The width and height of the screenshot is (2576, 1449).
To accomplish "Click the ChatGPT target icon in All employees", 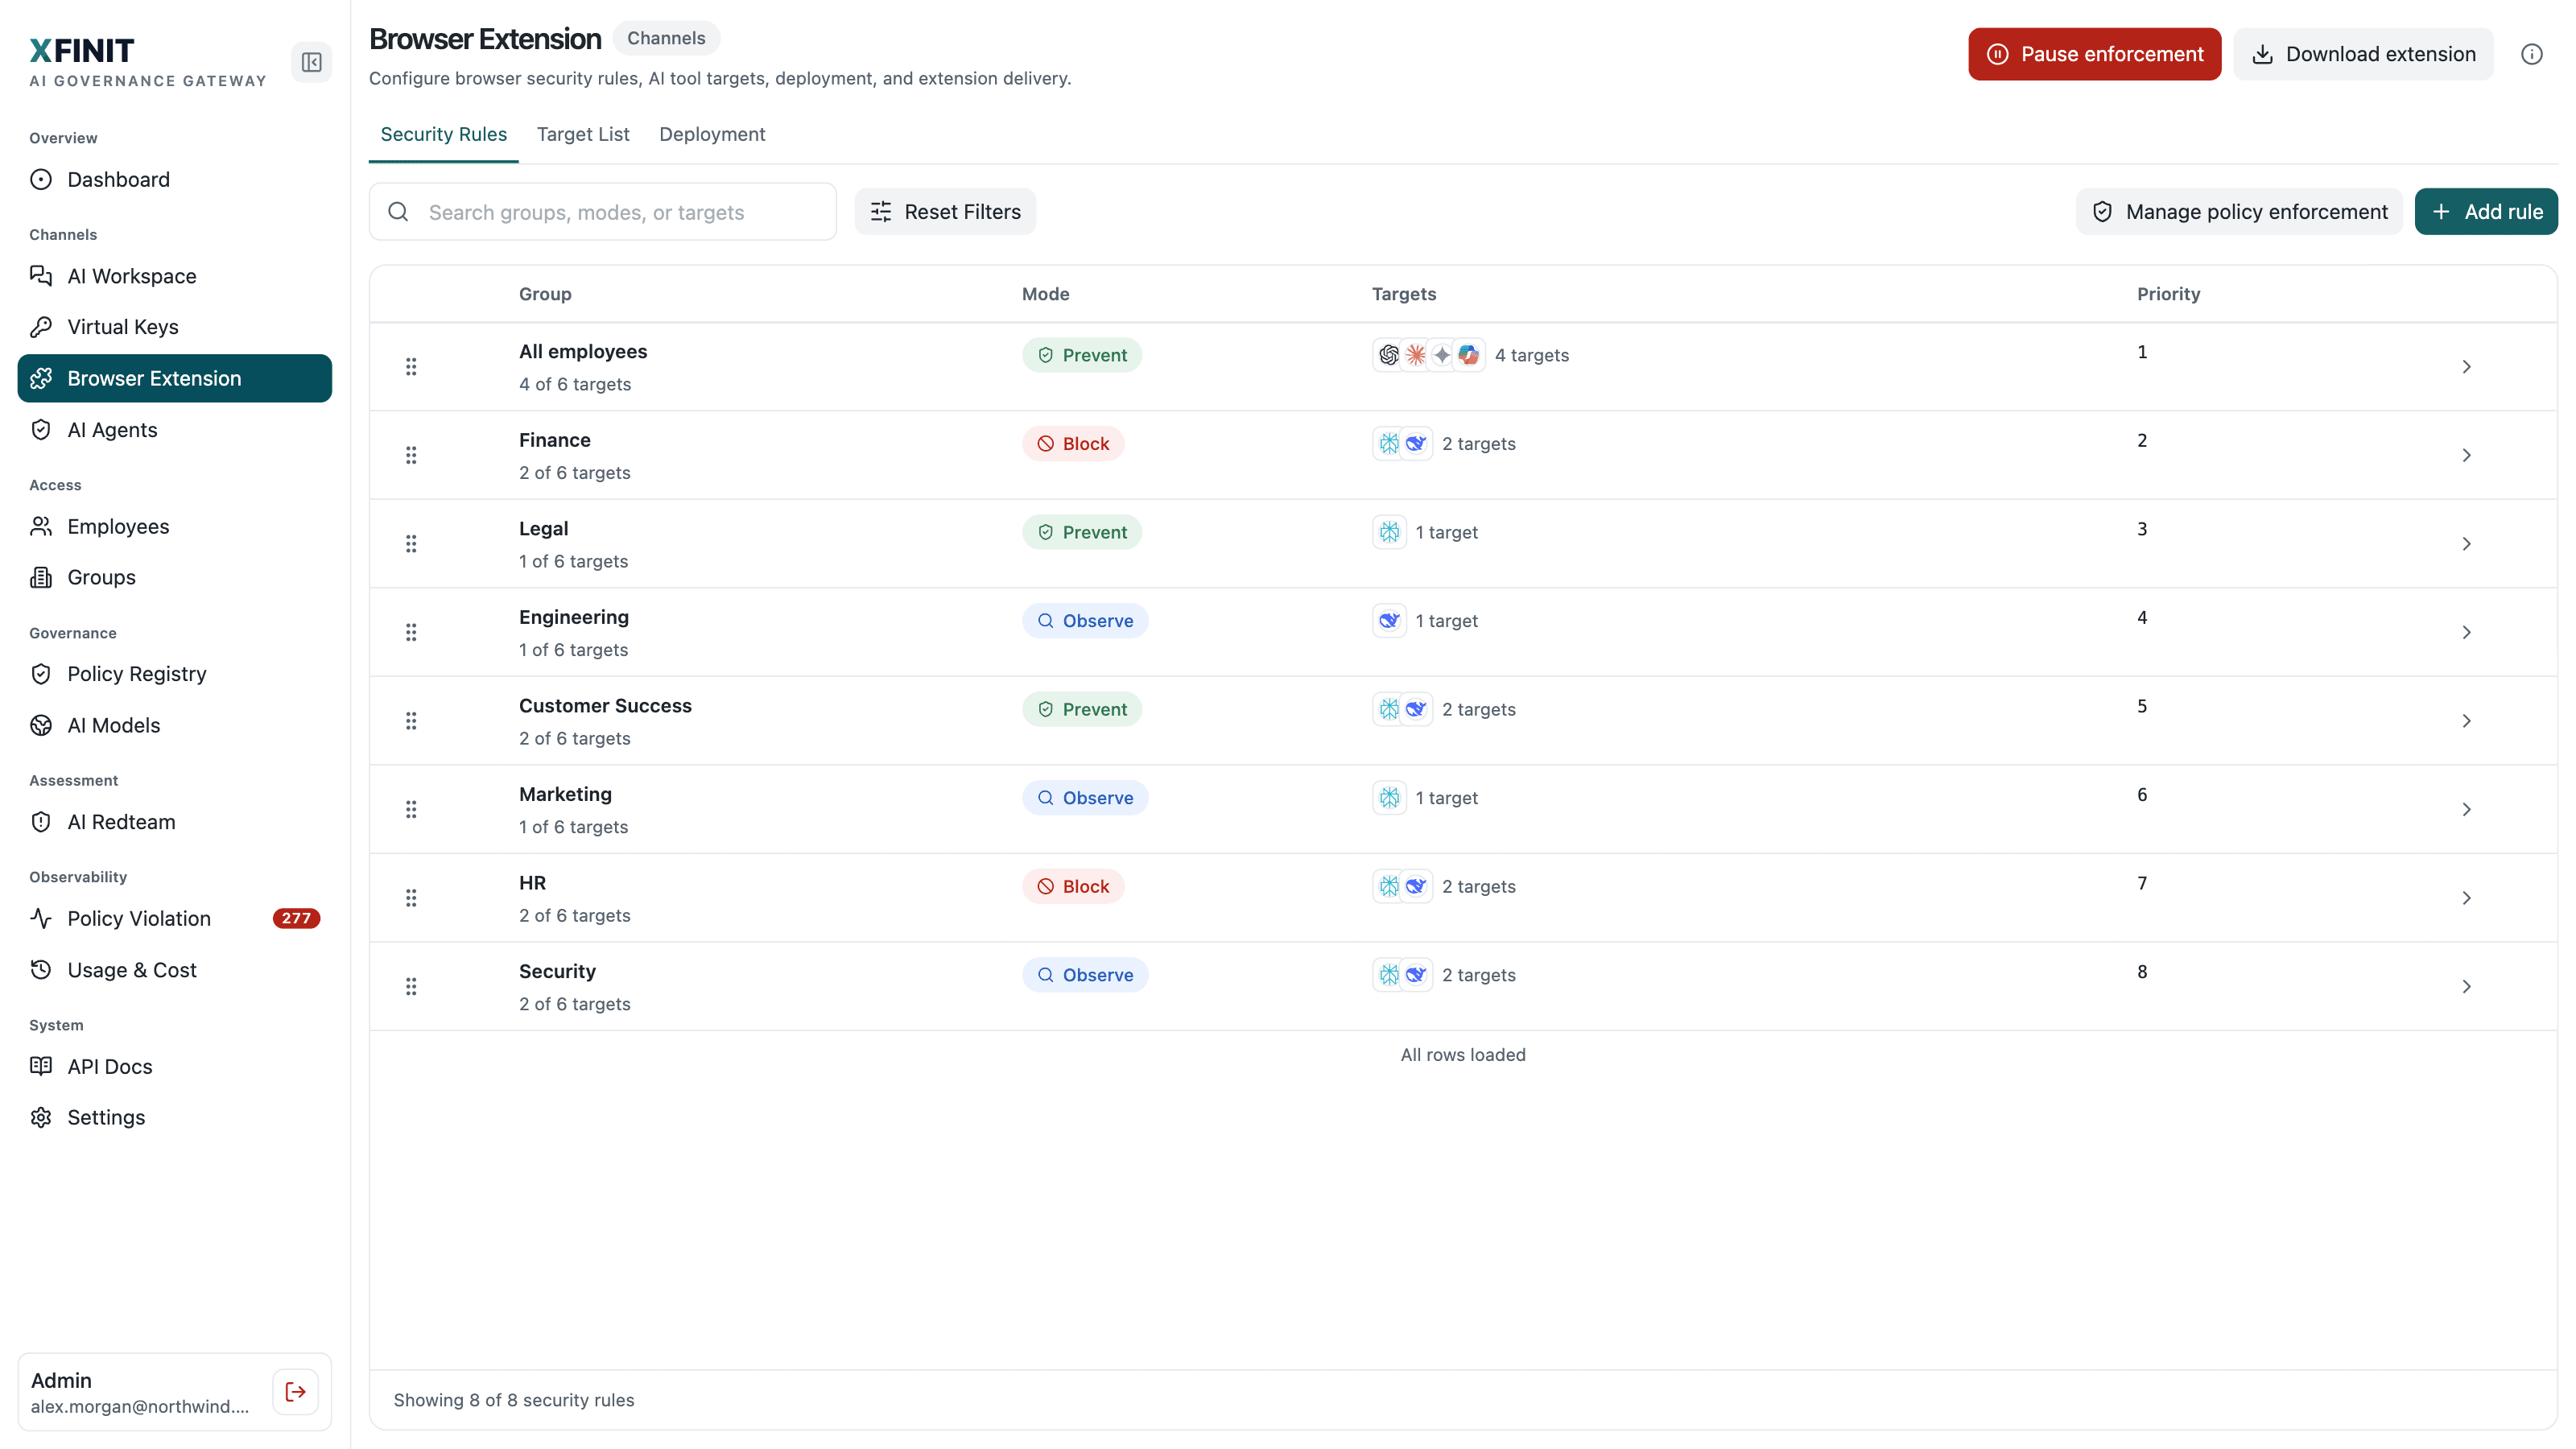I will click(x=1389, y=354).
